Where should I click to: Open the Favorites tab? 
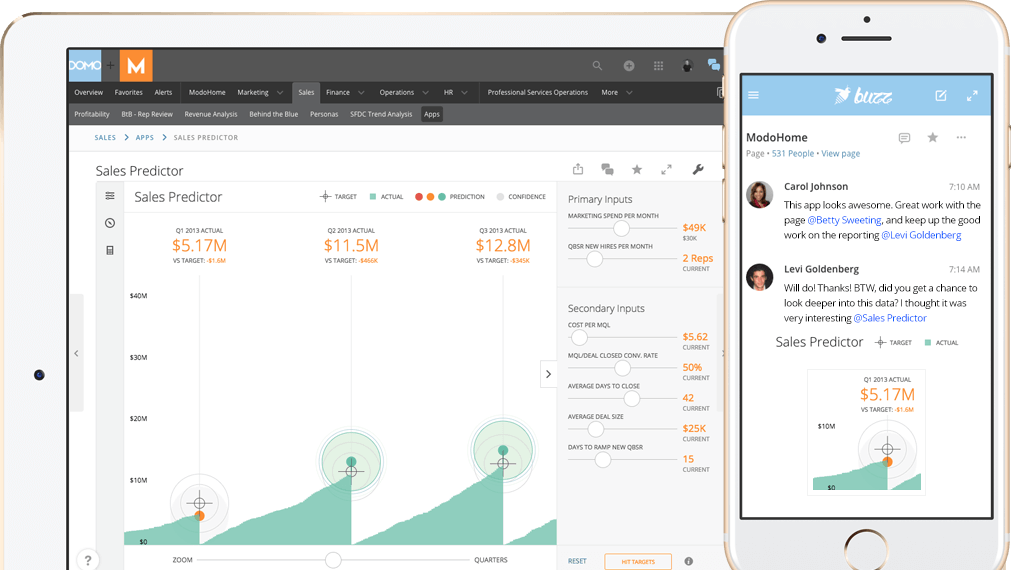[x=128, y=92]
